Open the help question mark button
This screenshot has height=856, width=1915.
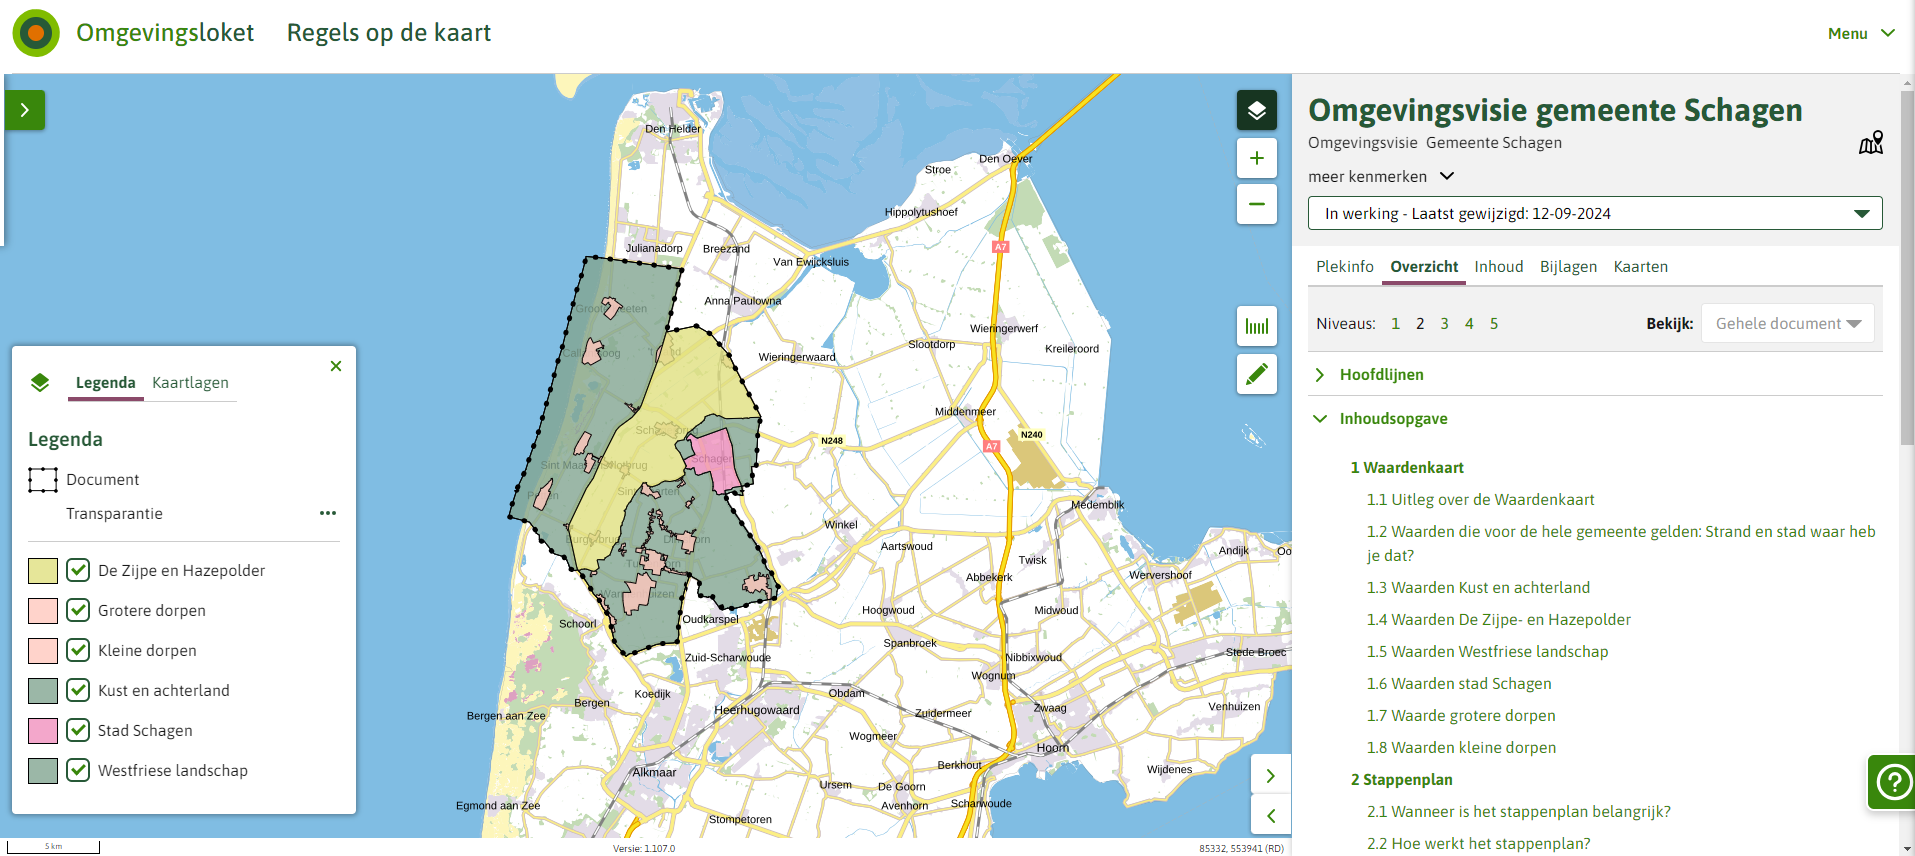(x=1892, y=782)
